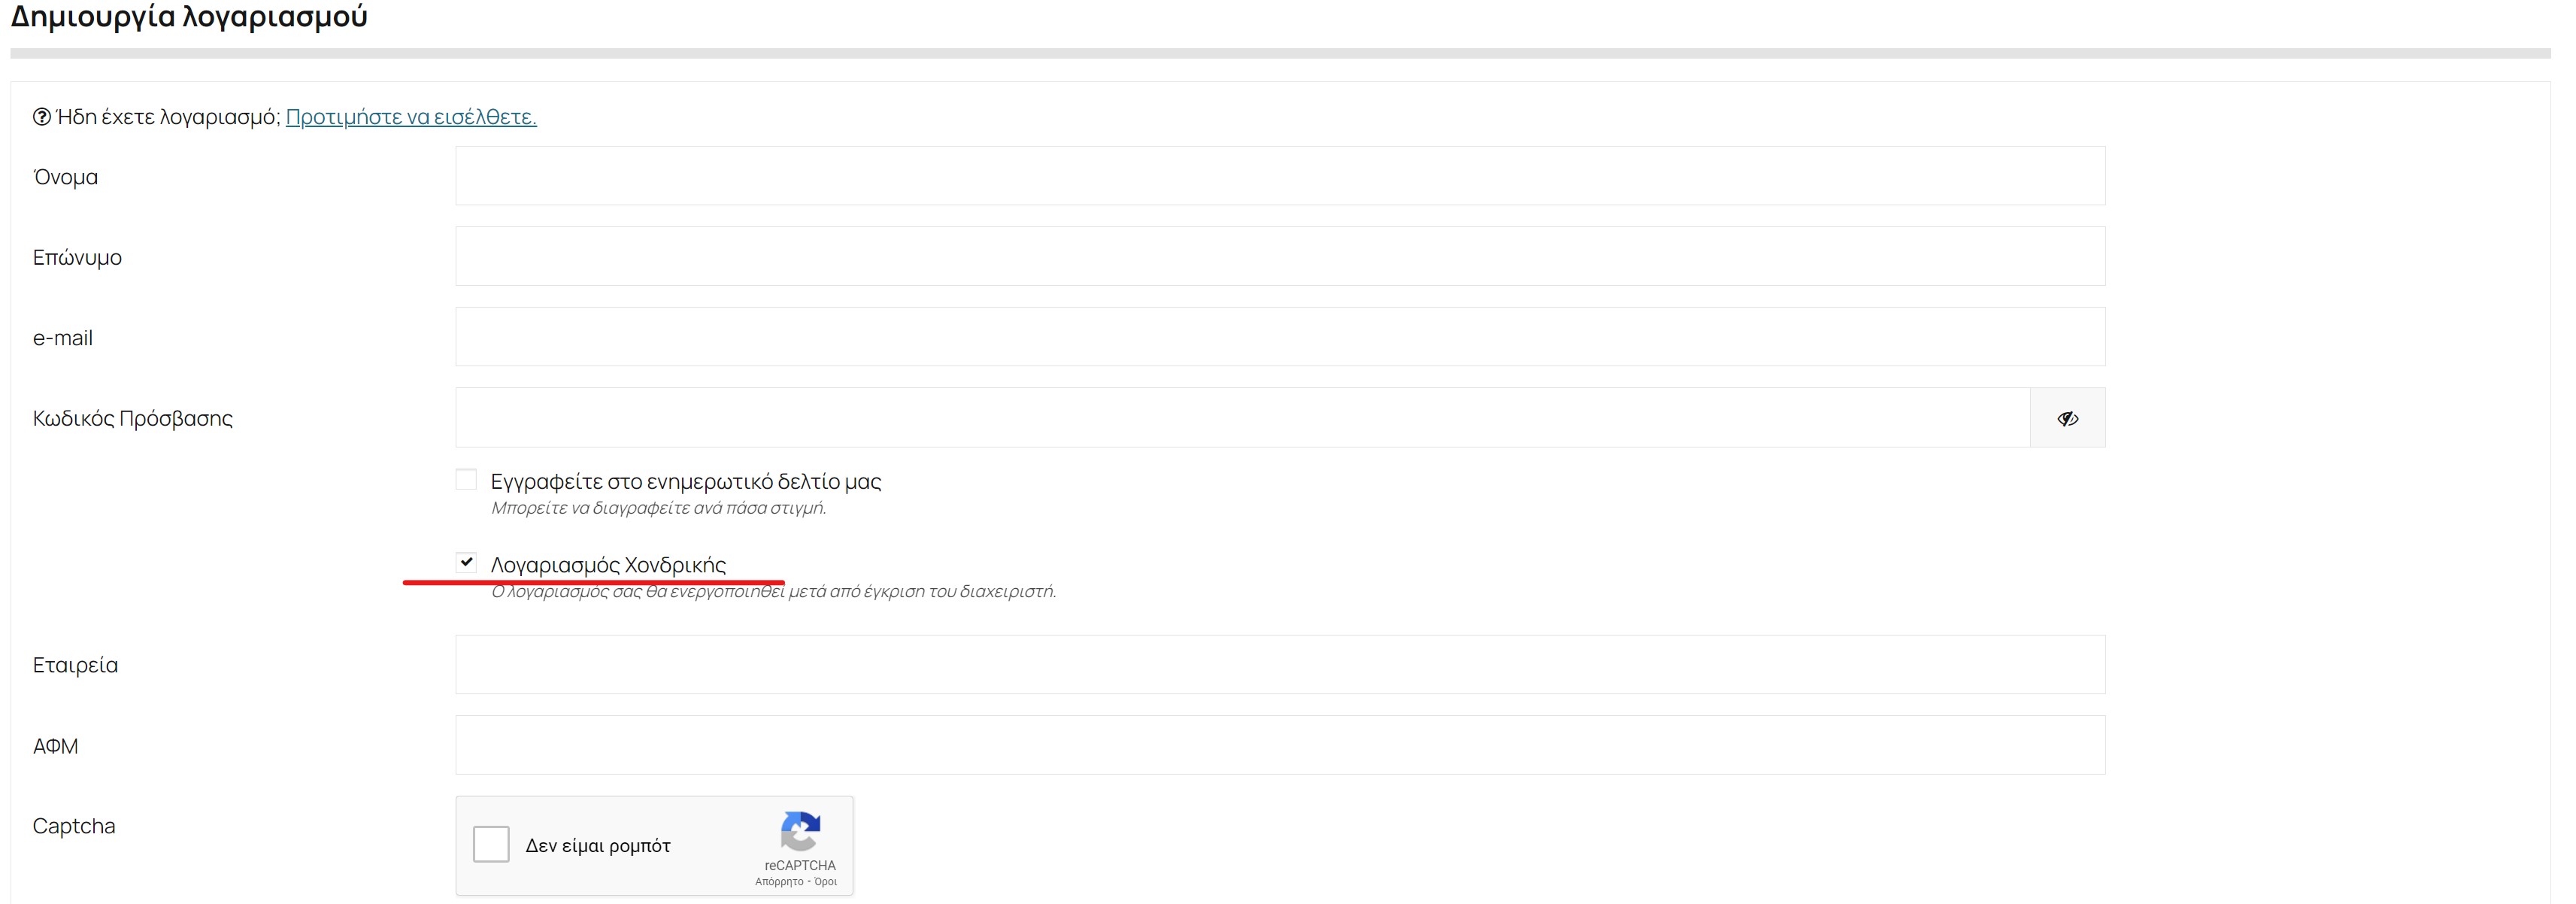Focus the Όνομα input field
Image resolution: width=2576 pixels, height=904 pixels.
(x=1280, y=176)
